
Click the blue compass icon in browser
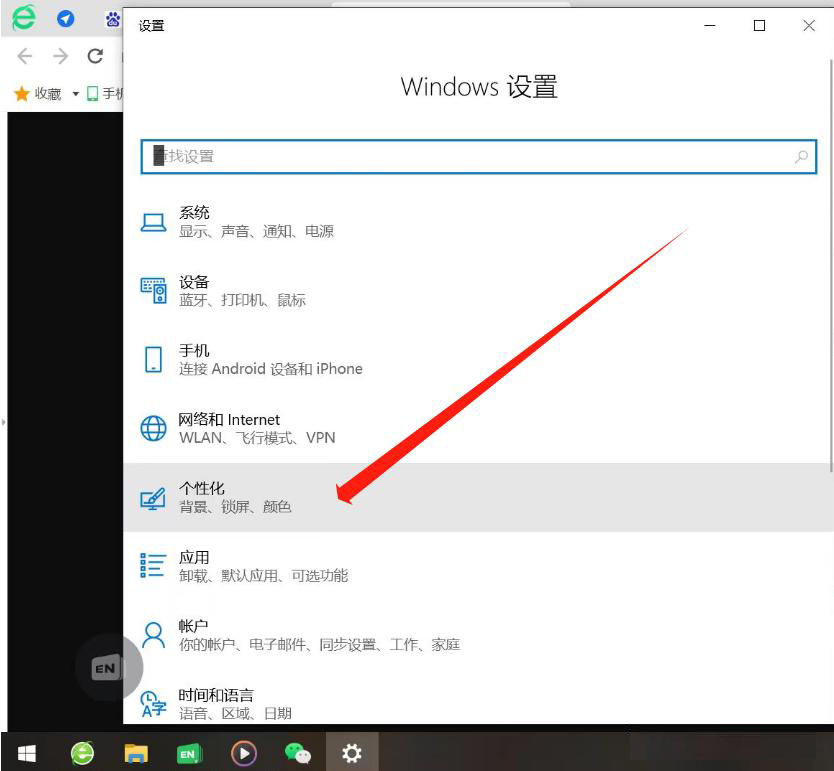[65, 19]
